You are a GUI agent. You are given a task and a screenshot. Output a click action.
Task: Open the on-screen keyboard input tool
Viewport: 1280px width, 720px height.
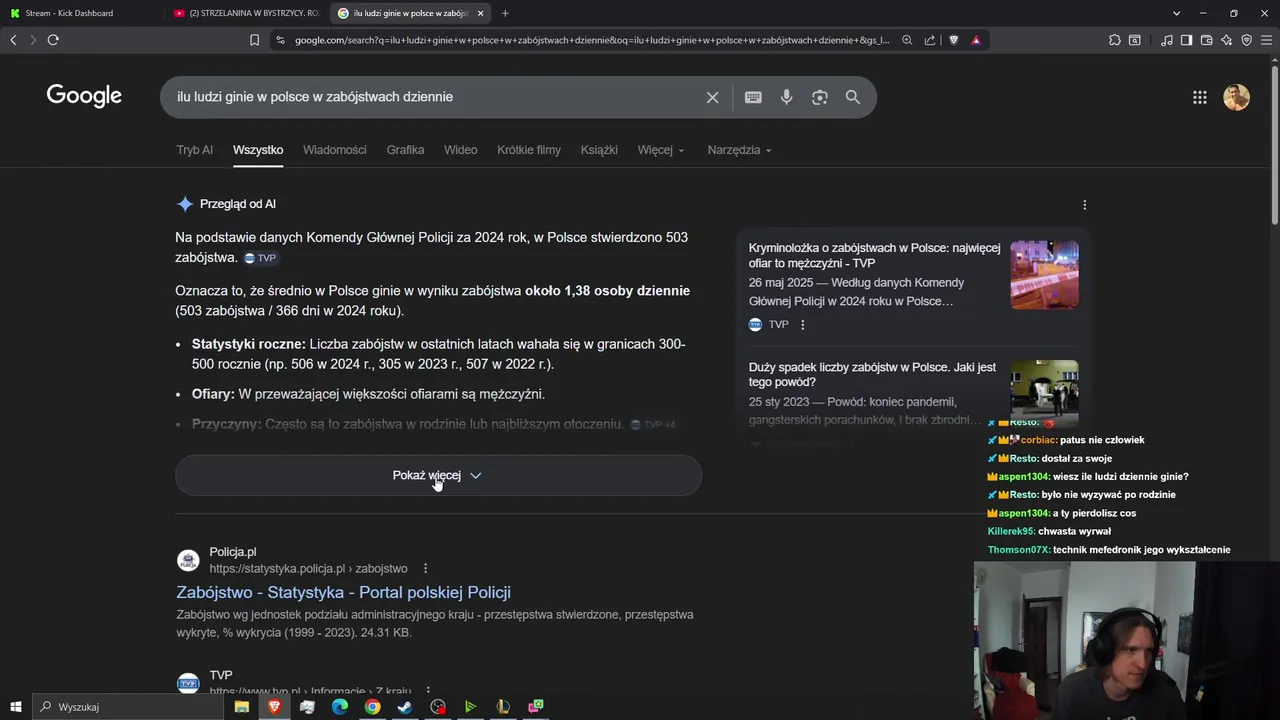click(x=753, y=97)
